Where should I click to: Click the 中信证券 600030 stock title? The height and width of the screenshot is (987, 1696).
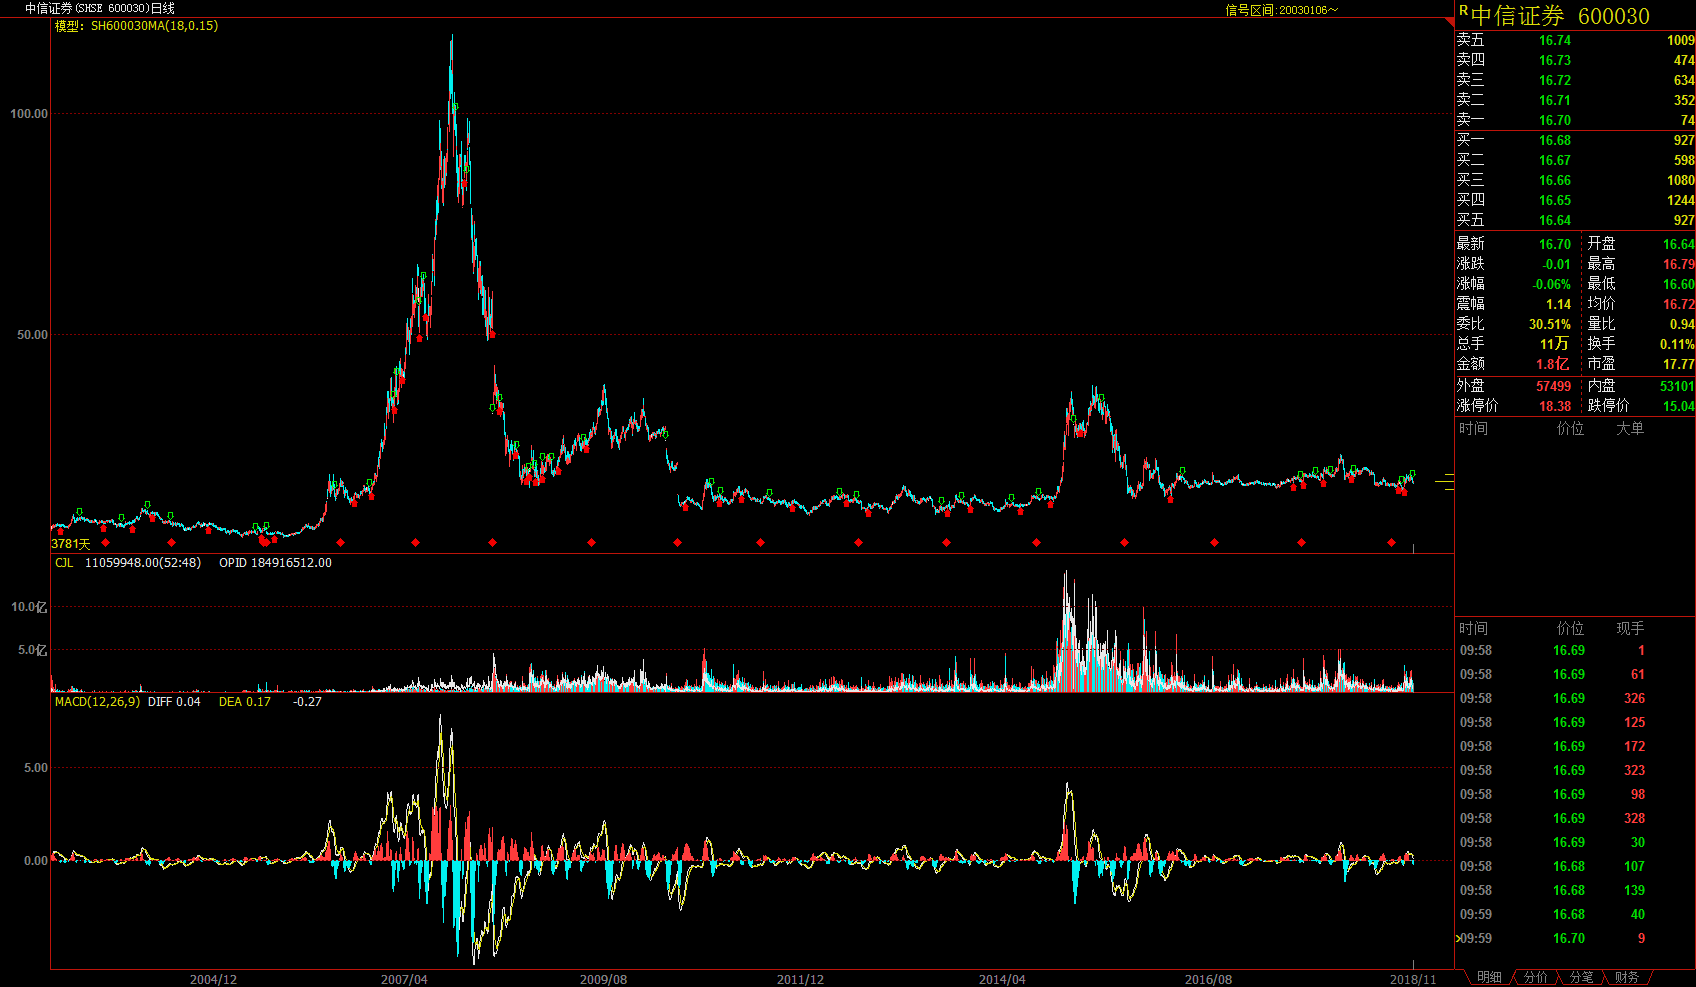1560,16
